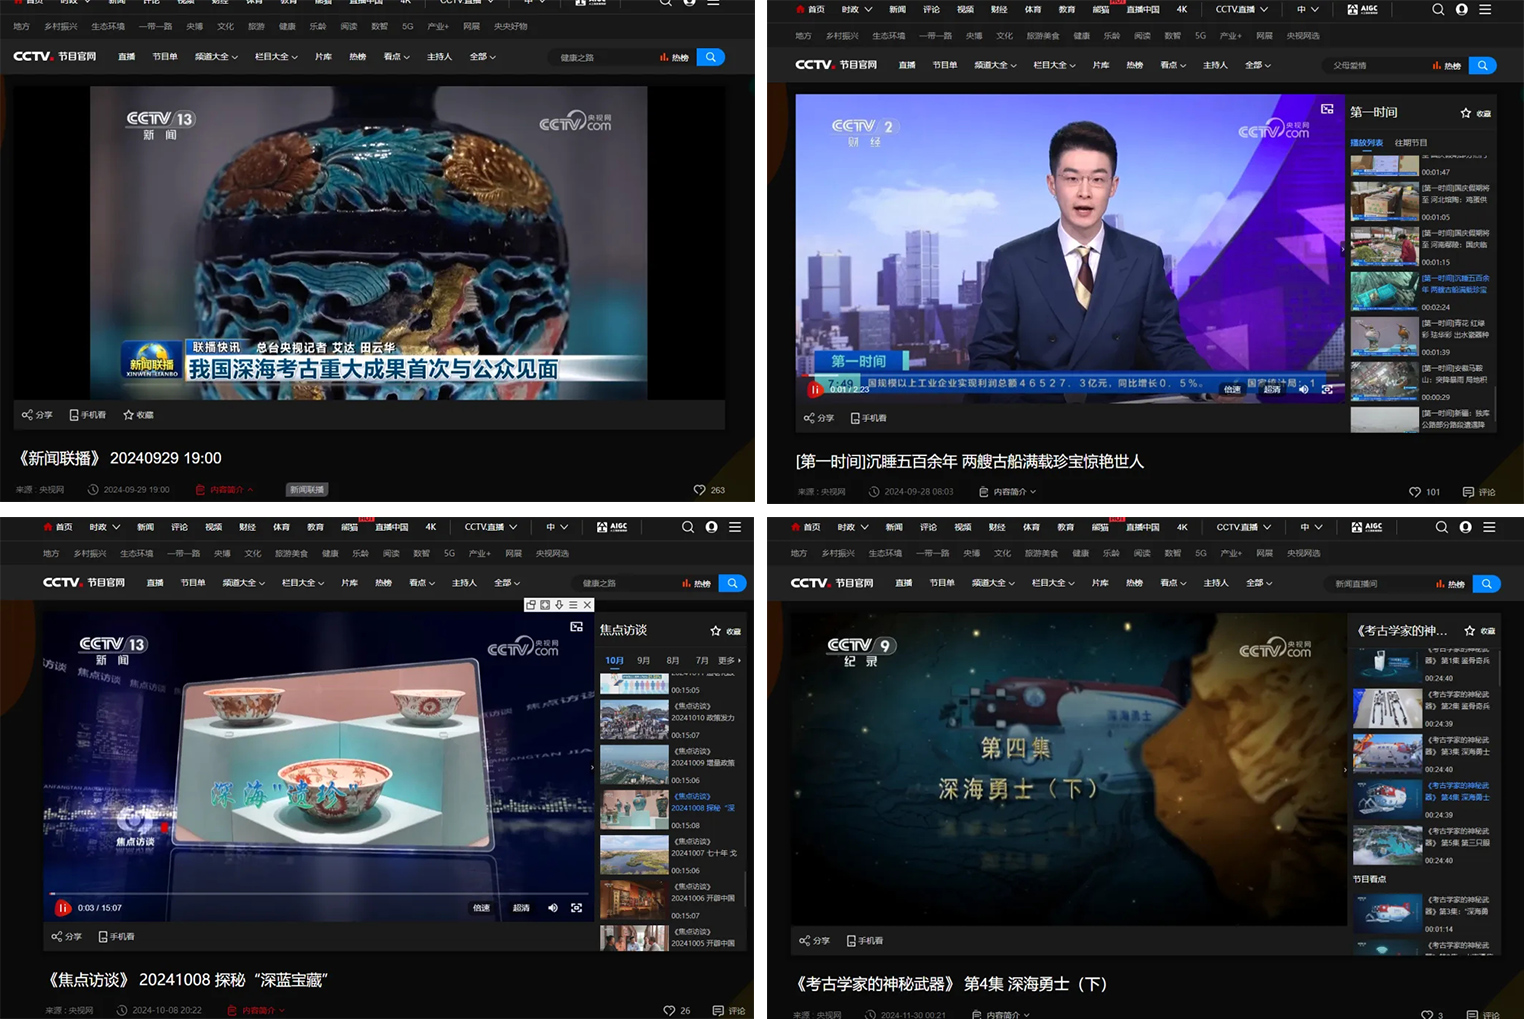The height and width of the screenshot is (1019, 1524).
Task: Select 10月 tab in 焦点访谈 sidebar
Action: (614, 661)
